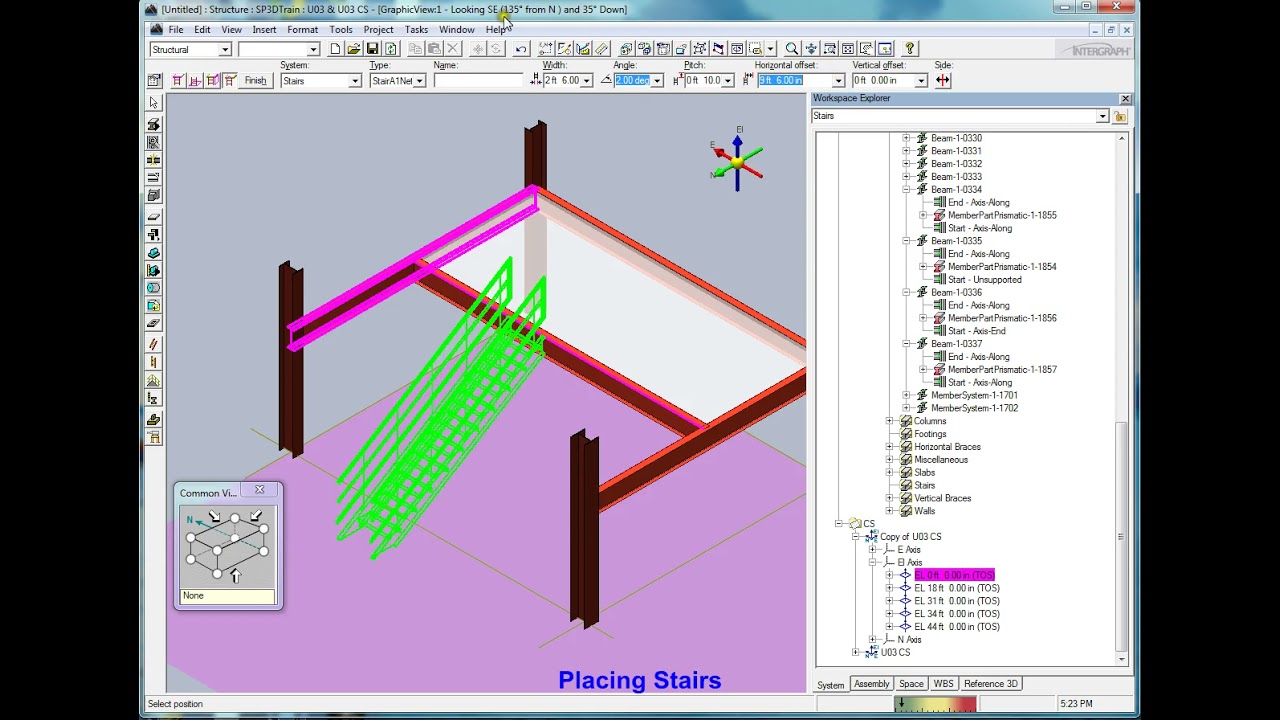Viewport: 1280px width, 720px height.
Task: Click the Pan view icon
Action: (811, 49)
